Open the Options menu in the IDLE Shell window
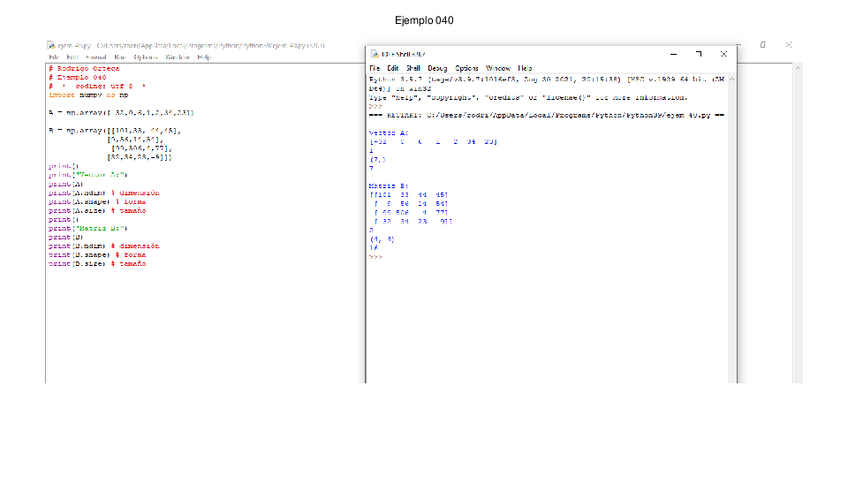Screen dimensions: 848x477 (466, 68)
